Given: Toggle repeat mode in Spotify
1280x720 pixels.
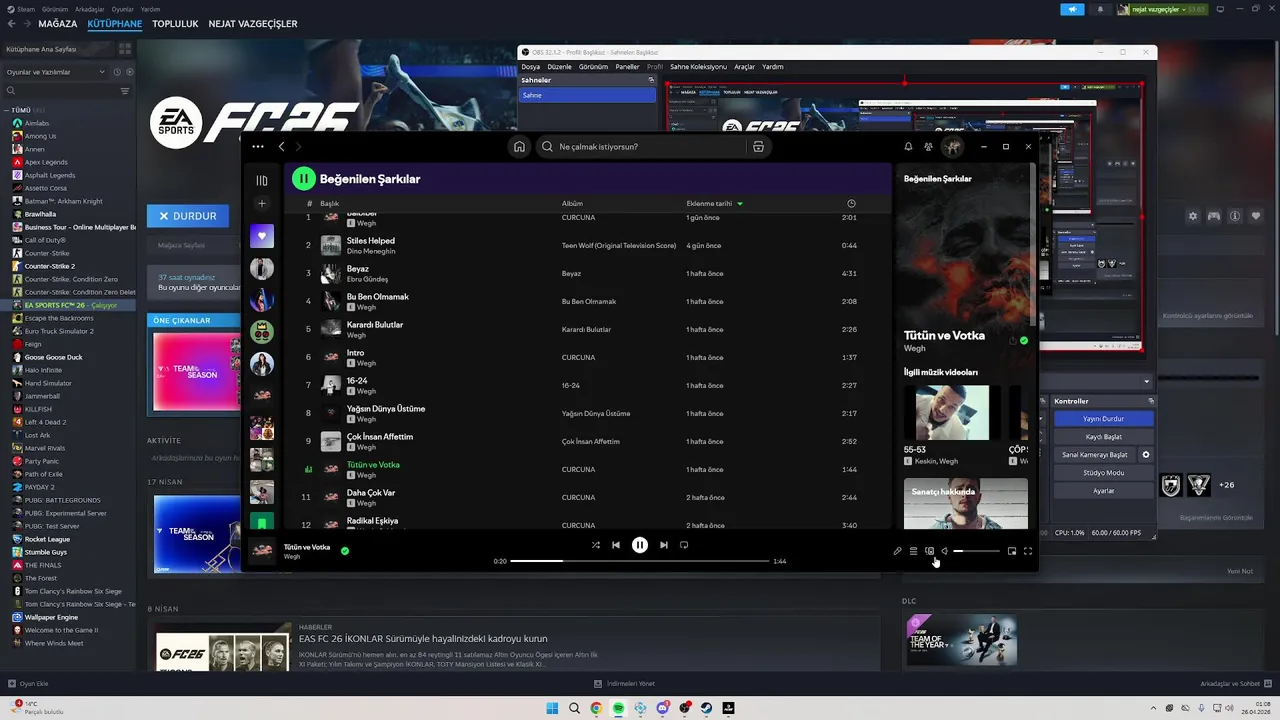Looking at the screenshot, I should pyautogui.click(x=684, y=545).
